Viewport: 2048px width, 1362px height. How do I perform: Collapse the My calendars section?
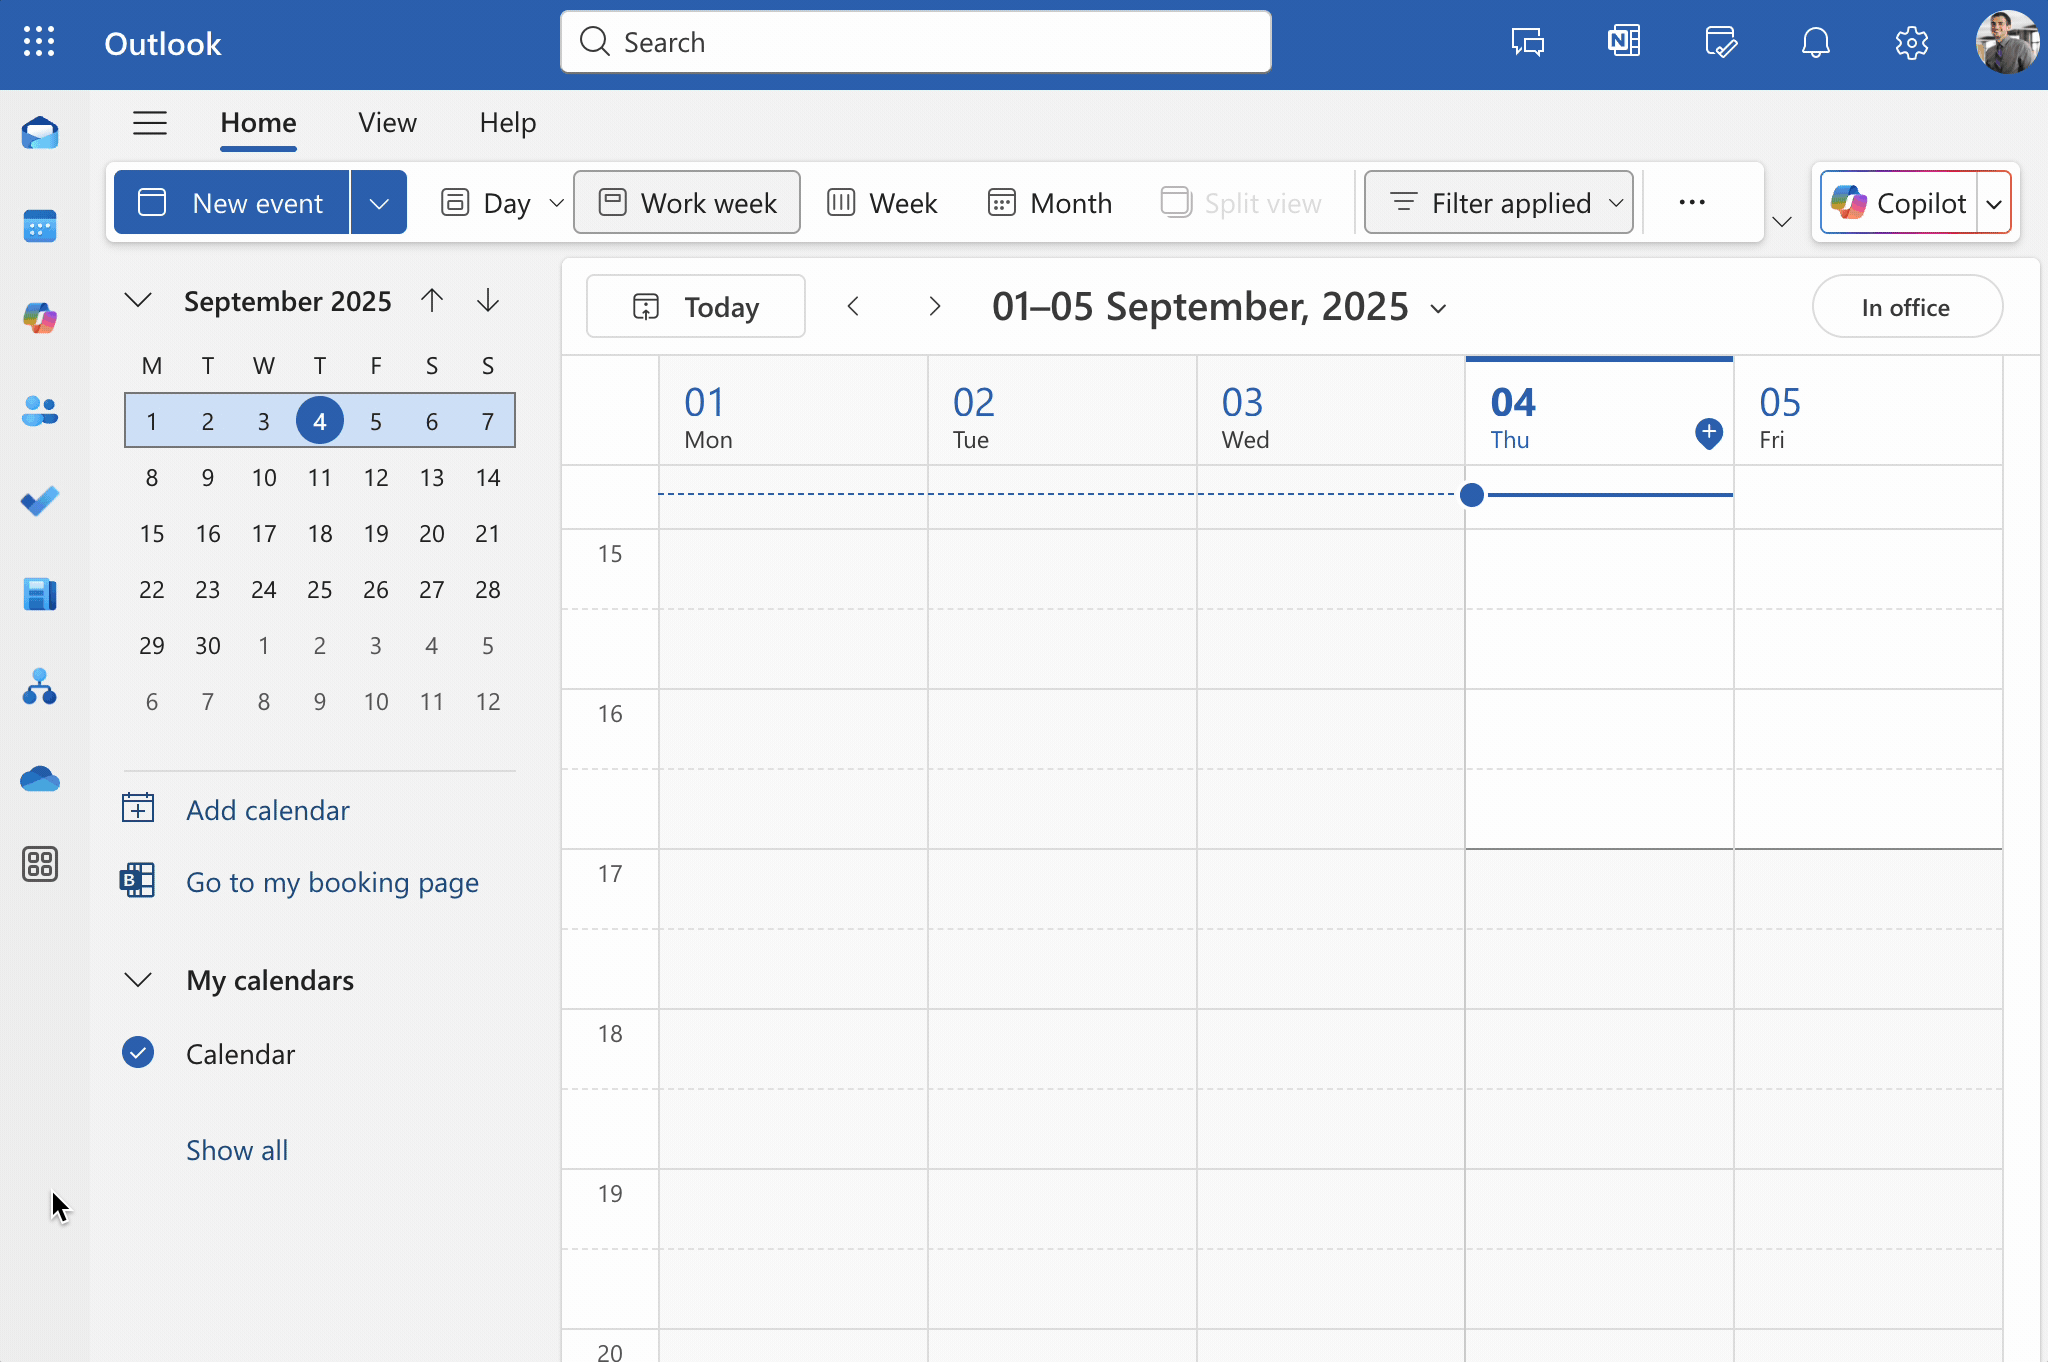(x=138, y=980)
